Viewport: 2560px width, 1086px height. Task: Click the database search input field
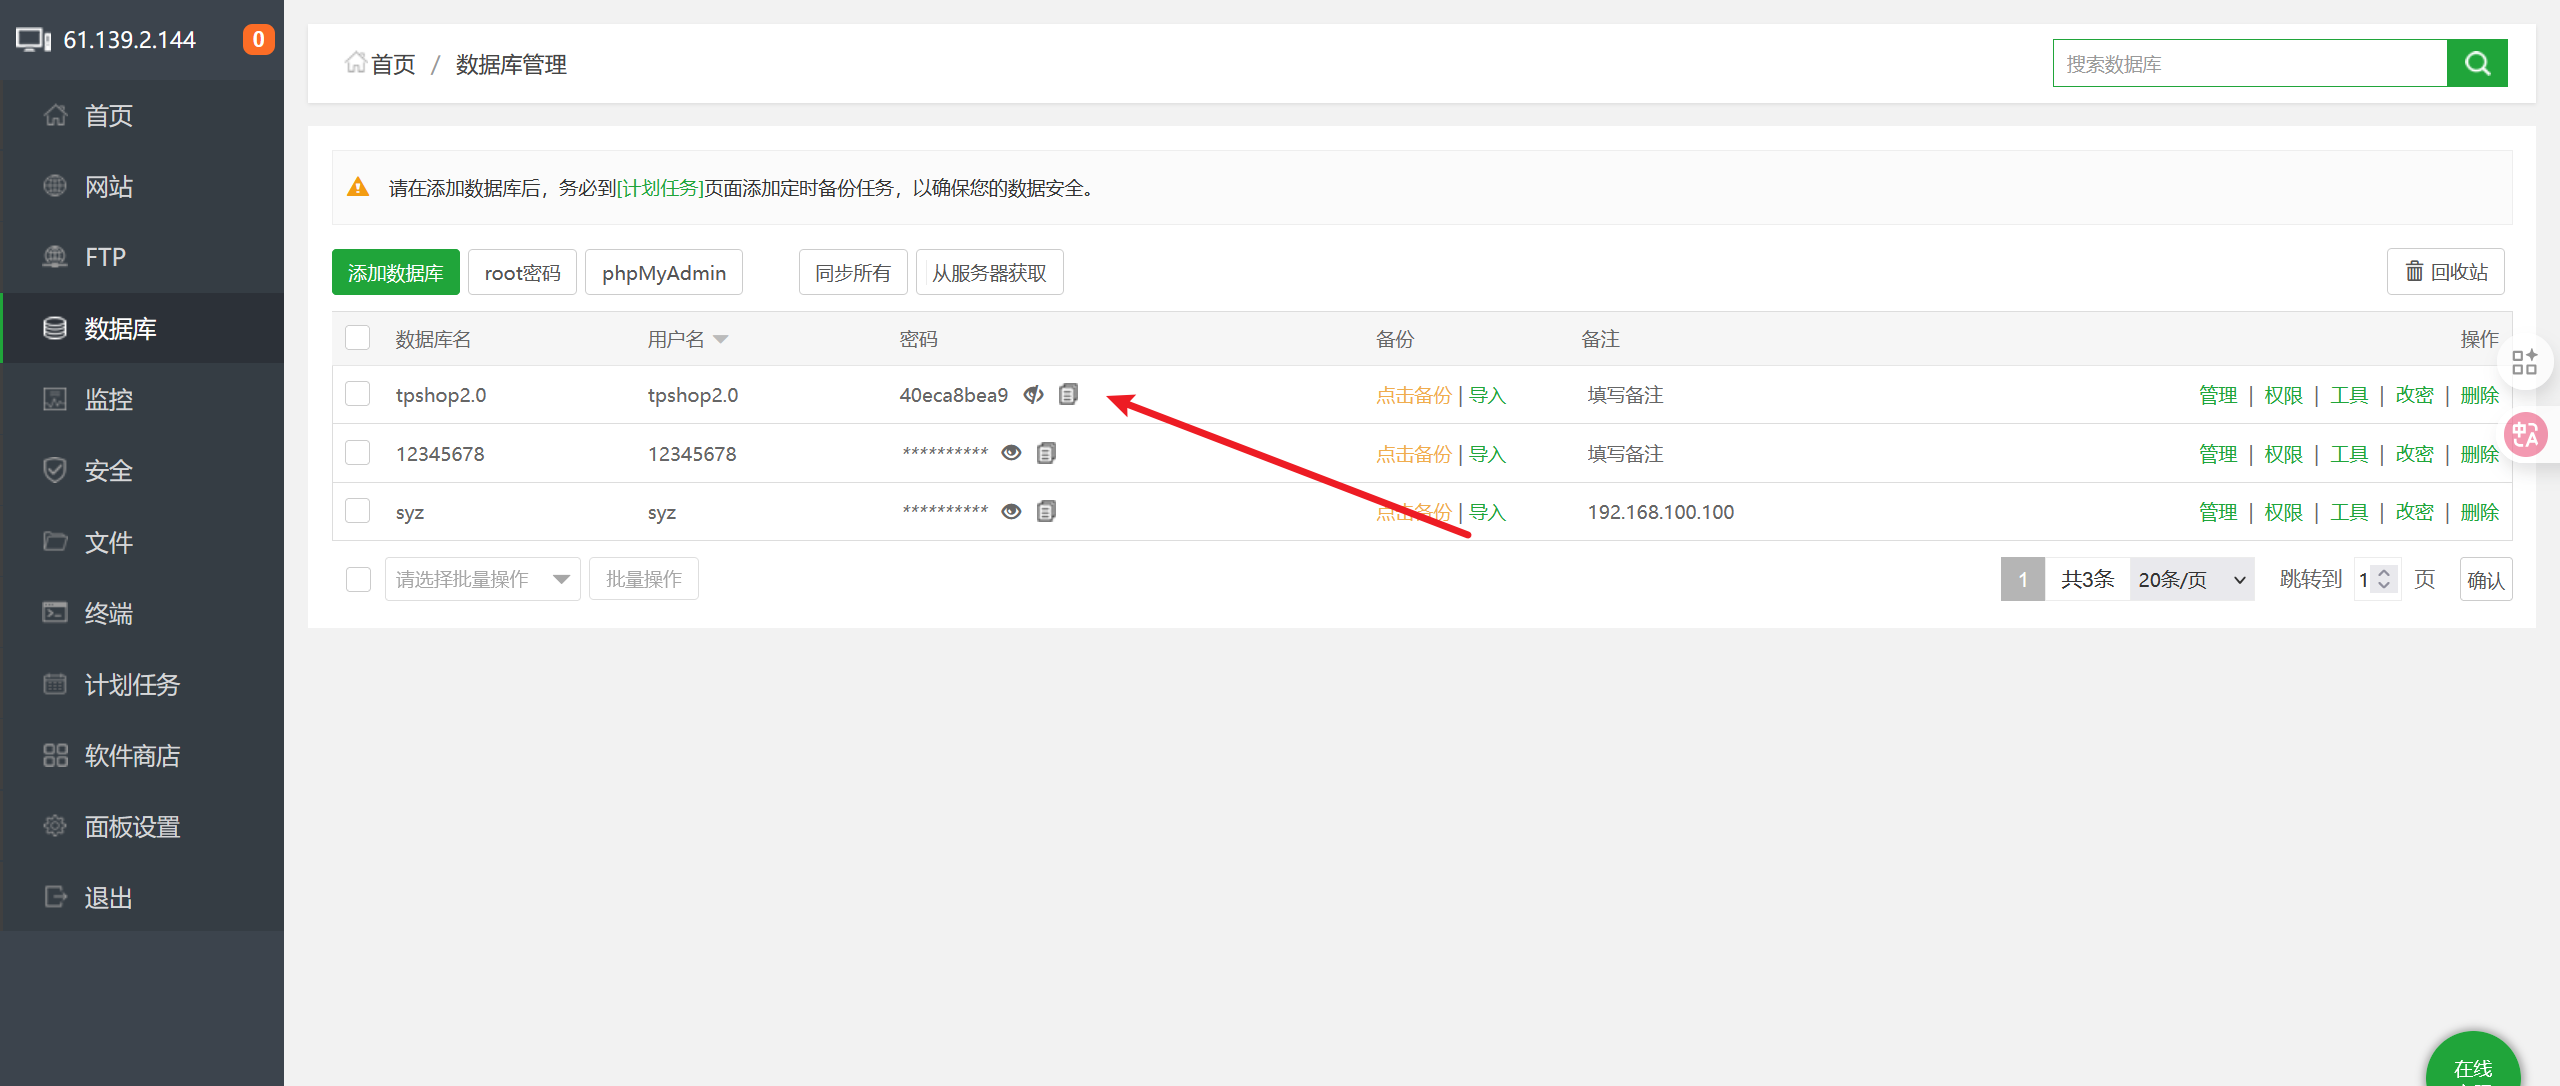tap(2249, 64)
